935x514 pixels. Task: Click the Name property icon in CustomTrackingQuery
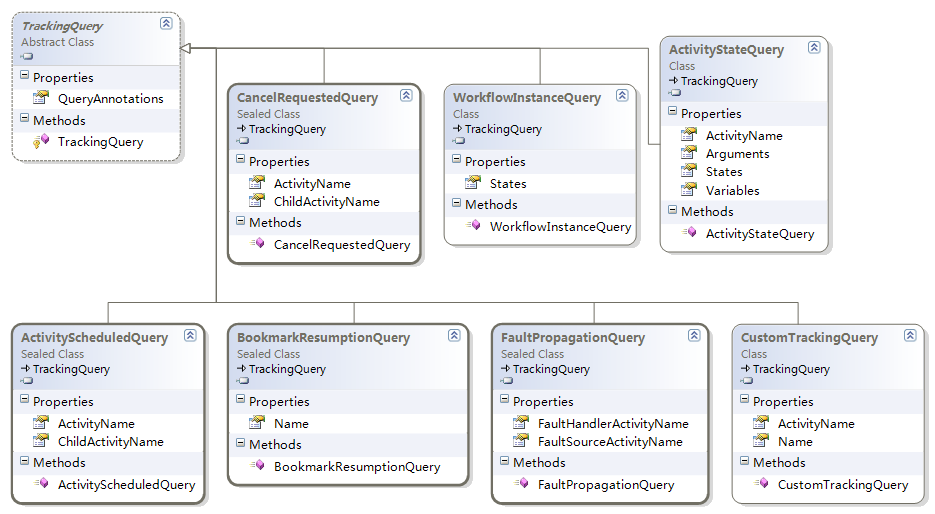[761, 441]
